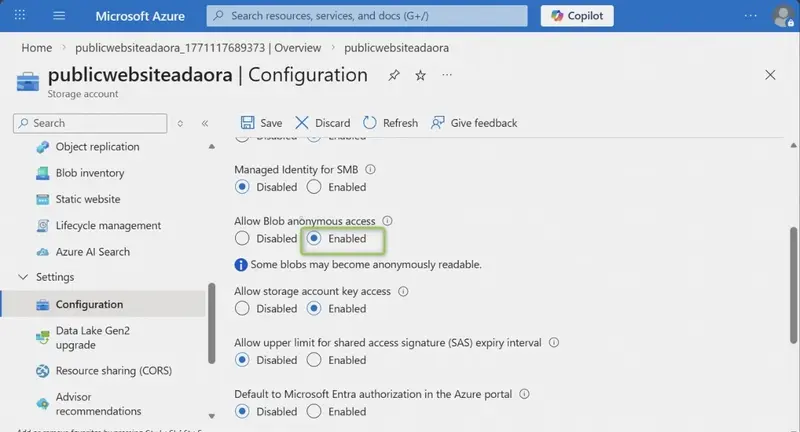
Task: Enable SAS expiry interval upper limit
Action: pyautogui.click(x=314, y=360)
